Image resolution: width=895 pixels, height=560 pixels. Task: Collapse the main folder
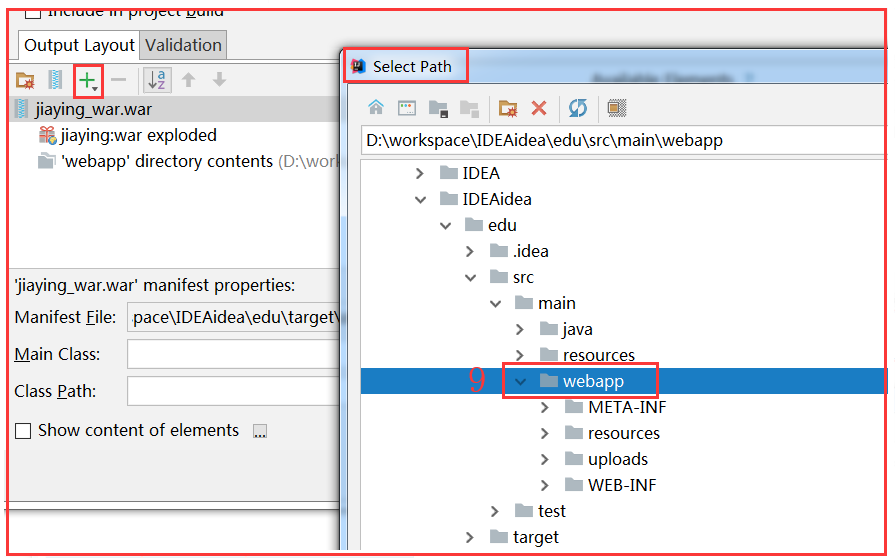coord(496,304)
